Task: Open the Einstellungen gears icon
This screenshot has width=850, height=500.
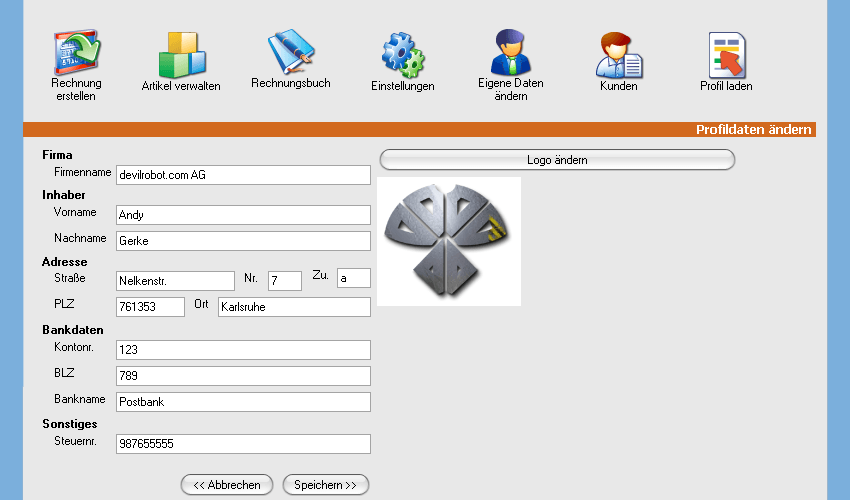Action: 403,55
